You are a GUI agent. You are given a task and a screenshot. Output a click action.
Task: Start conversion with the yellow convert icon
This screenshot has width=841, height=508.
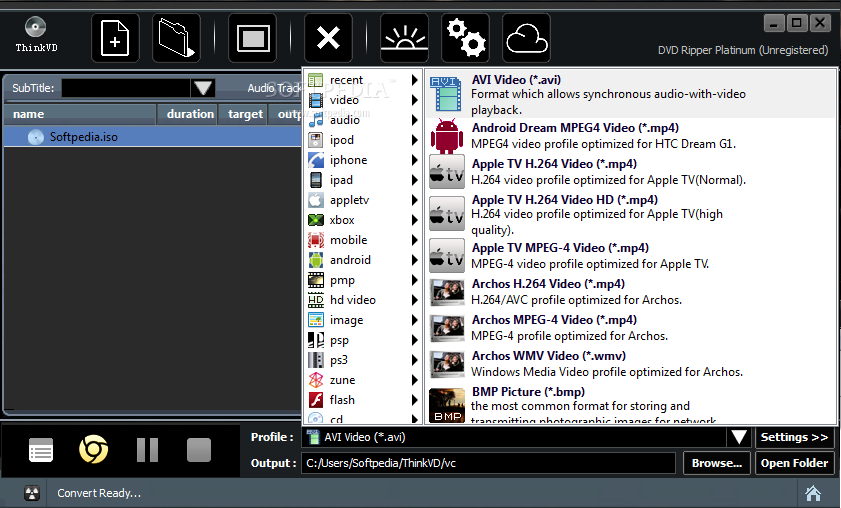click(94, 449)
